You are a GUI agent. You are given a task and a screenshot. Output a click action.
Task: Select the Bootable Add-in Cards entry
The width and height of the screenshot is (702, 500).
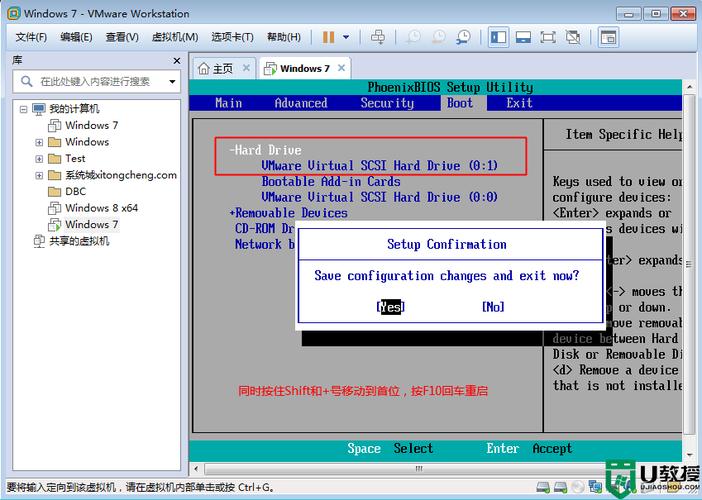331,181
